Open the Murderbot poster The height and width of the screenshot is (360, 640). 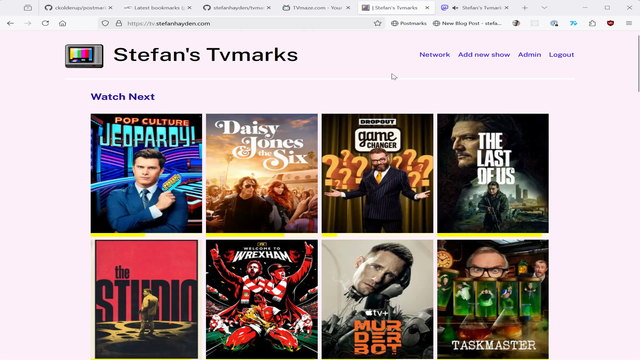click(x=377, y=299)
